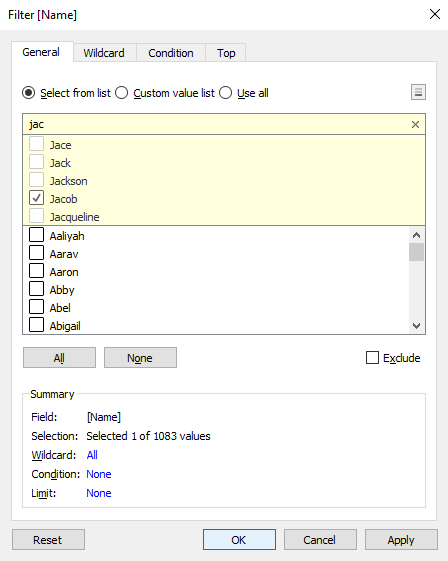
Task: Uncheck the Jacob checkbox
Action: pyautogui.click(x=36, y=198)
